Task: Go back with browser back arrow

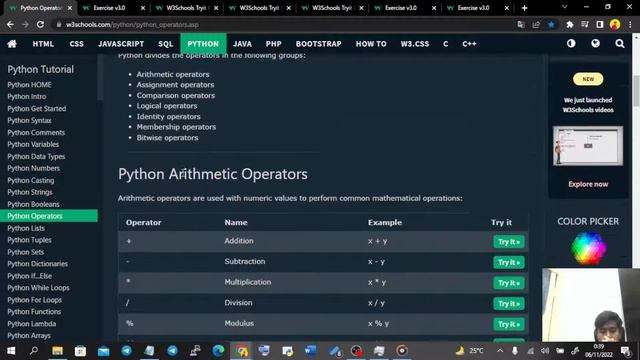Action: (x=10, y=24)
